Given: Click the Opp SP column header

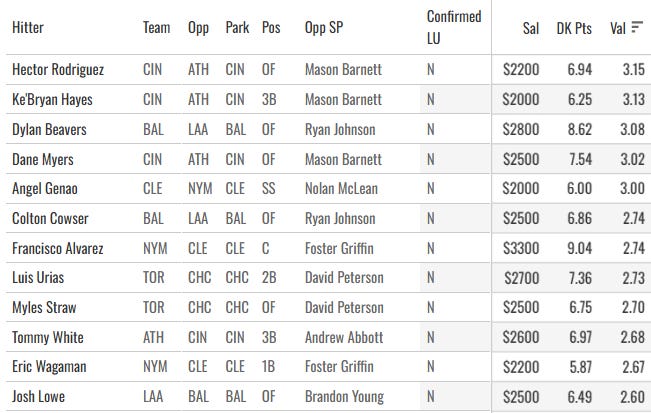Looking at the screenshot, I should click(324, 27).
